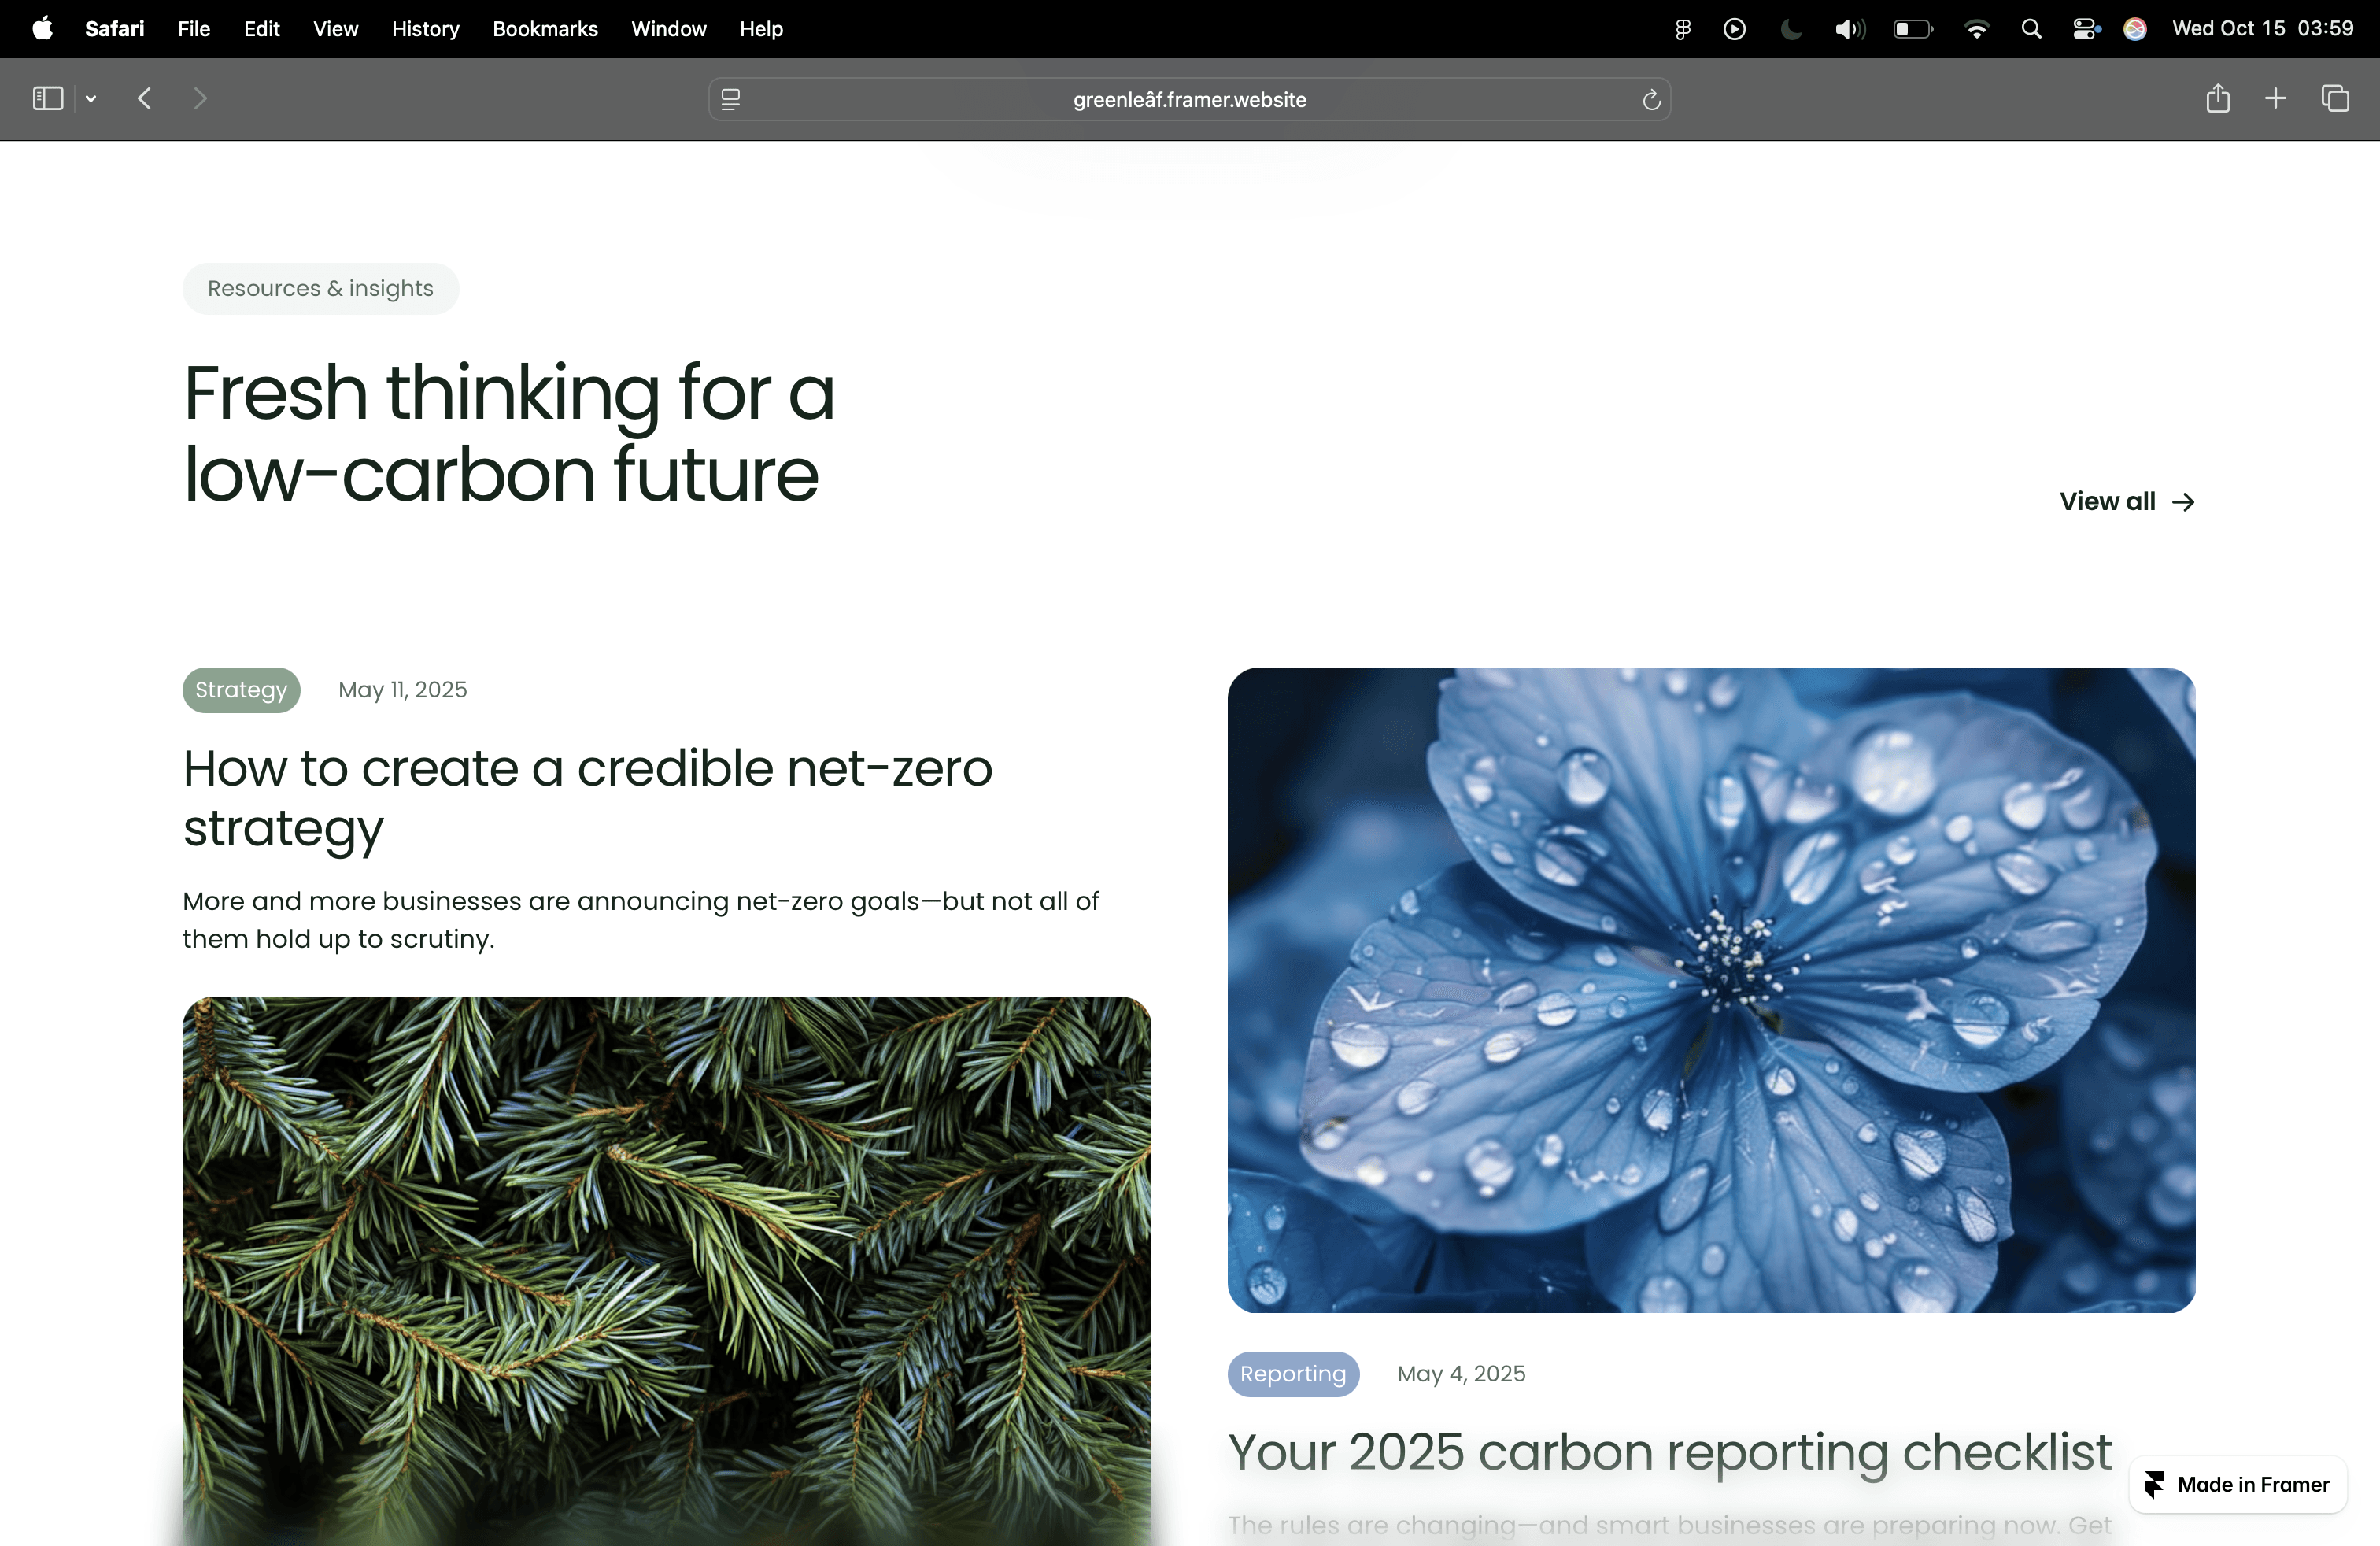Show the Safari sidebar
Viewport: 2380px width, 1546px height.
point(47,98)
